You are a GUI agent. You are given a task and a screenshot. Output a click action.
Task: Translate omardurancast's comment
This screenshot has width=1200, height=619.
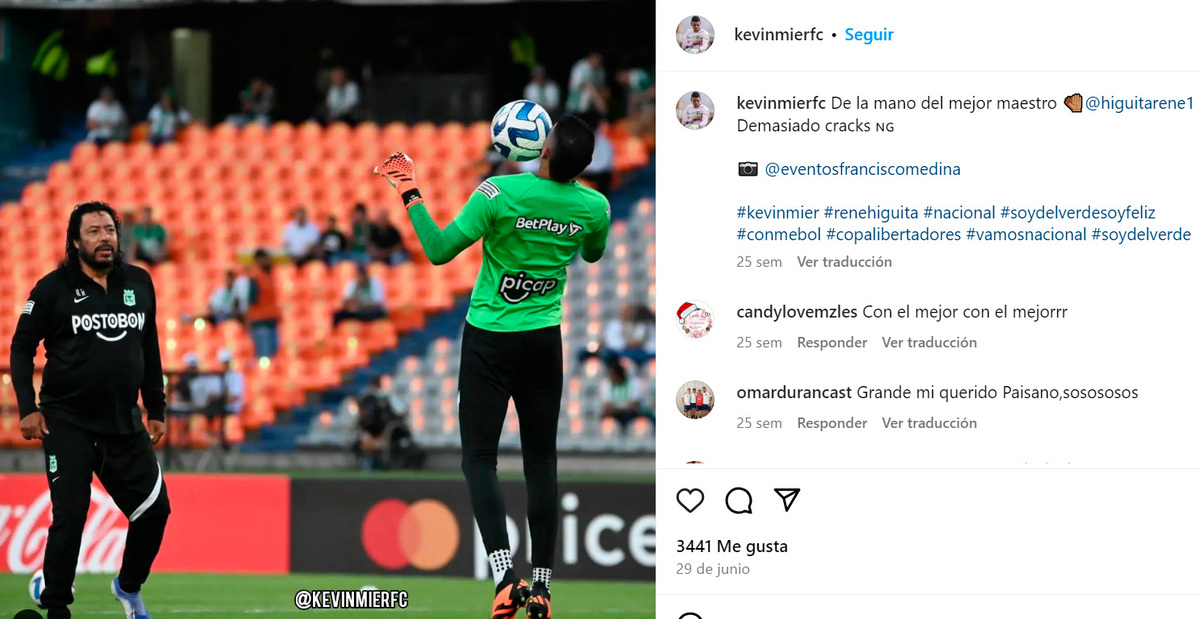pos(929,423)
